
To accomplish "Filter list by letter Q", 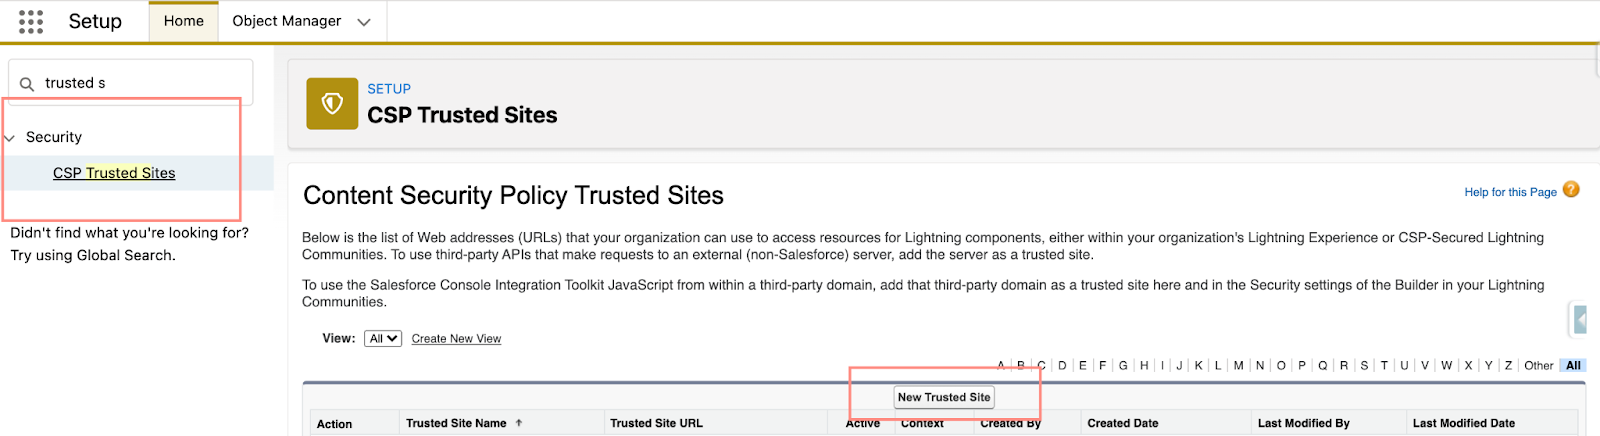I will (x=1322, y=366).
